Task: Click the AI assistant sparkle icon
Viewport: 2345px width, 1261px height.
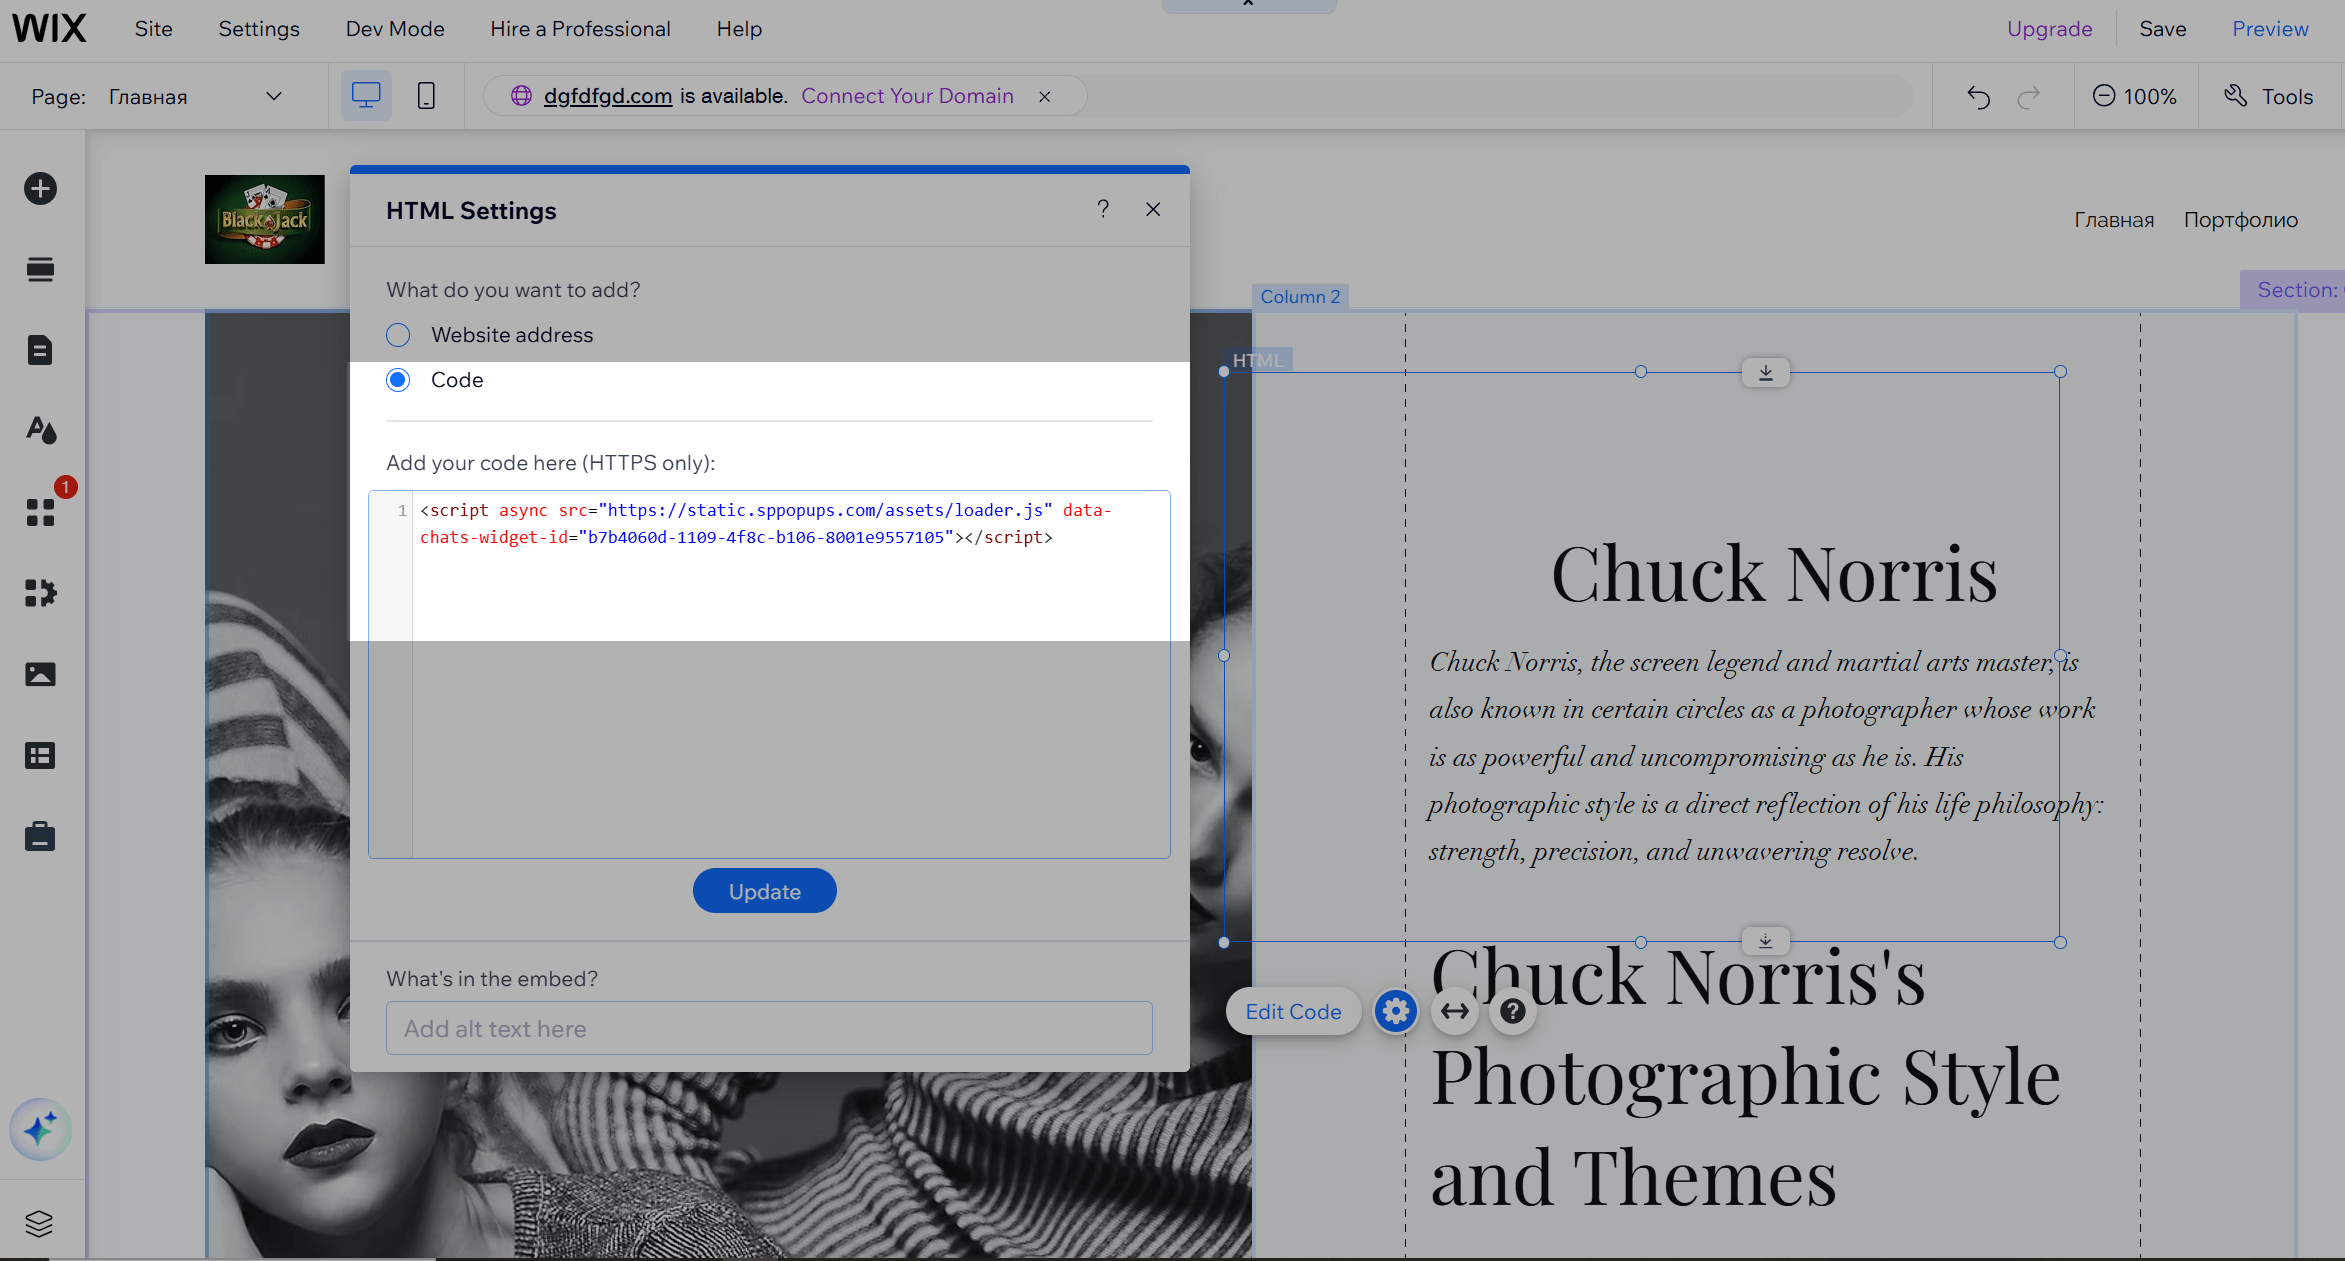Action: pos(40,1130)
